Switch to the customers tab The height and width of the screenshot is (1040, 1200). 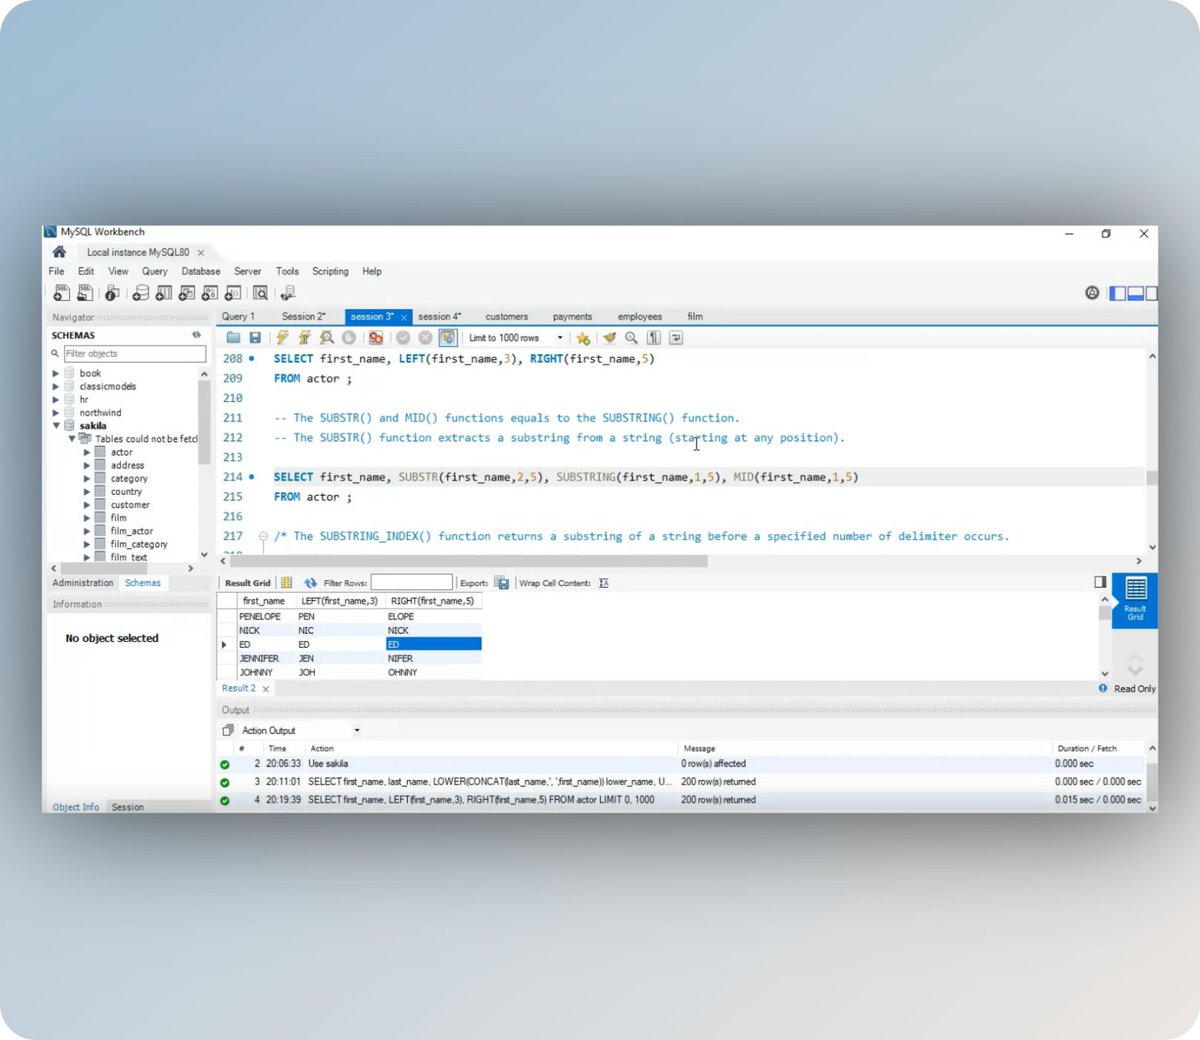pyautogui.click(x=507, y=317)
